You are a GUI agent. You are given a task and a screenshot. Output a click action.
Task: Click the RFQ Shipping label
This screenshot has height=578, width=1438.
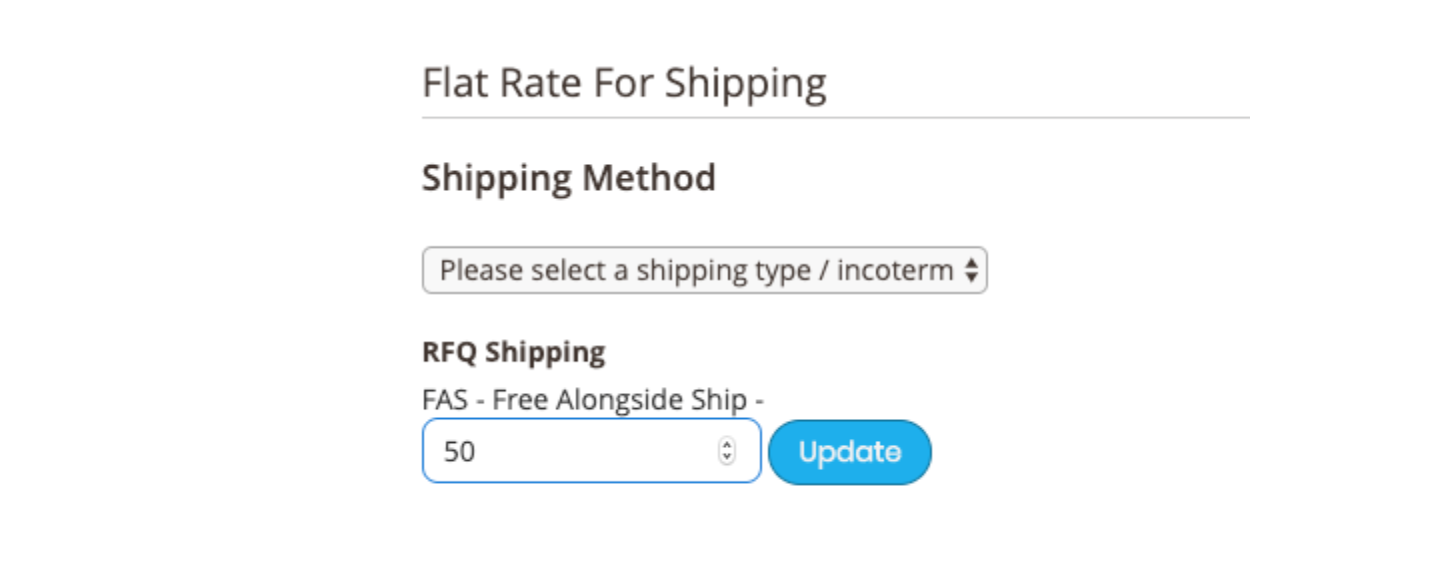[x=513, y=352]
